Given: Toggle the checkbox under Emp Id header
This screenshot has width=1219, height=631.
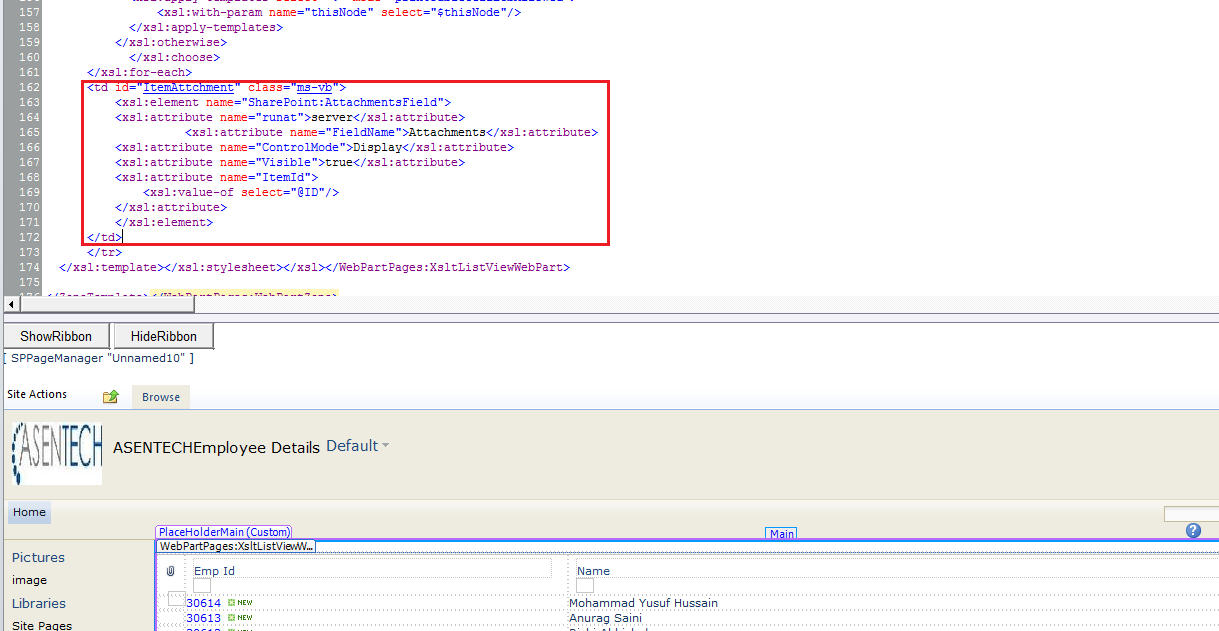Looking at the screenshot, I should (203, 584).
